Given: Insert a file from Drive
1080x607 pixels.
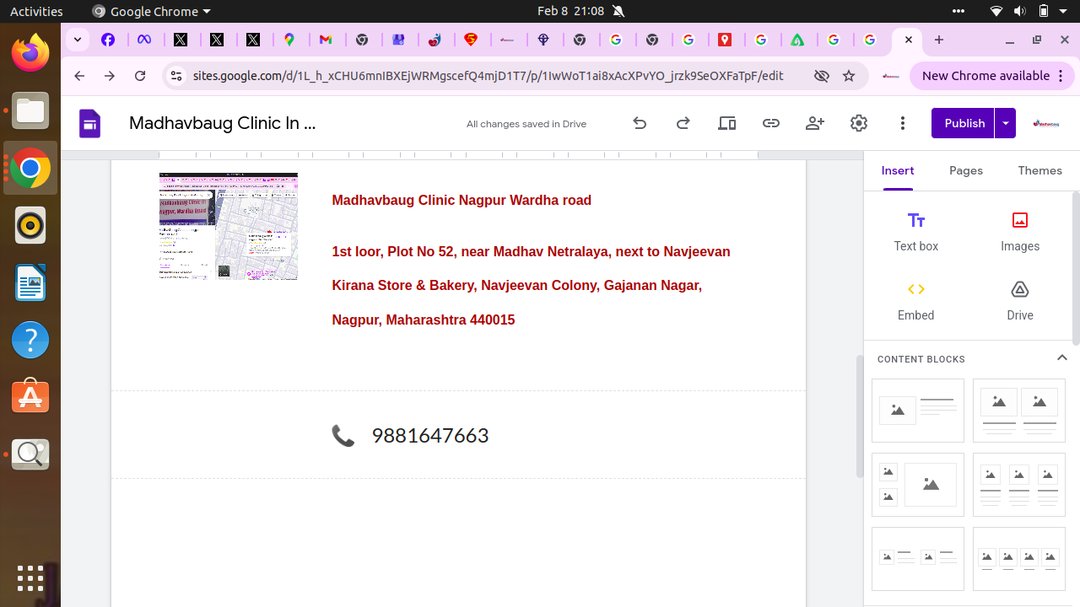Looking at the screenshot, I should tap(1019, 300).
